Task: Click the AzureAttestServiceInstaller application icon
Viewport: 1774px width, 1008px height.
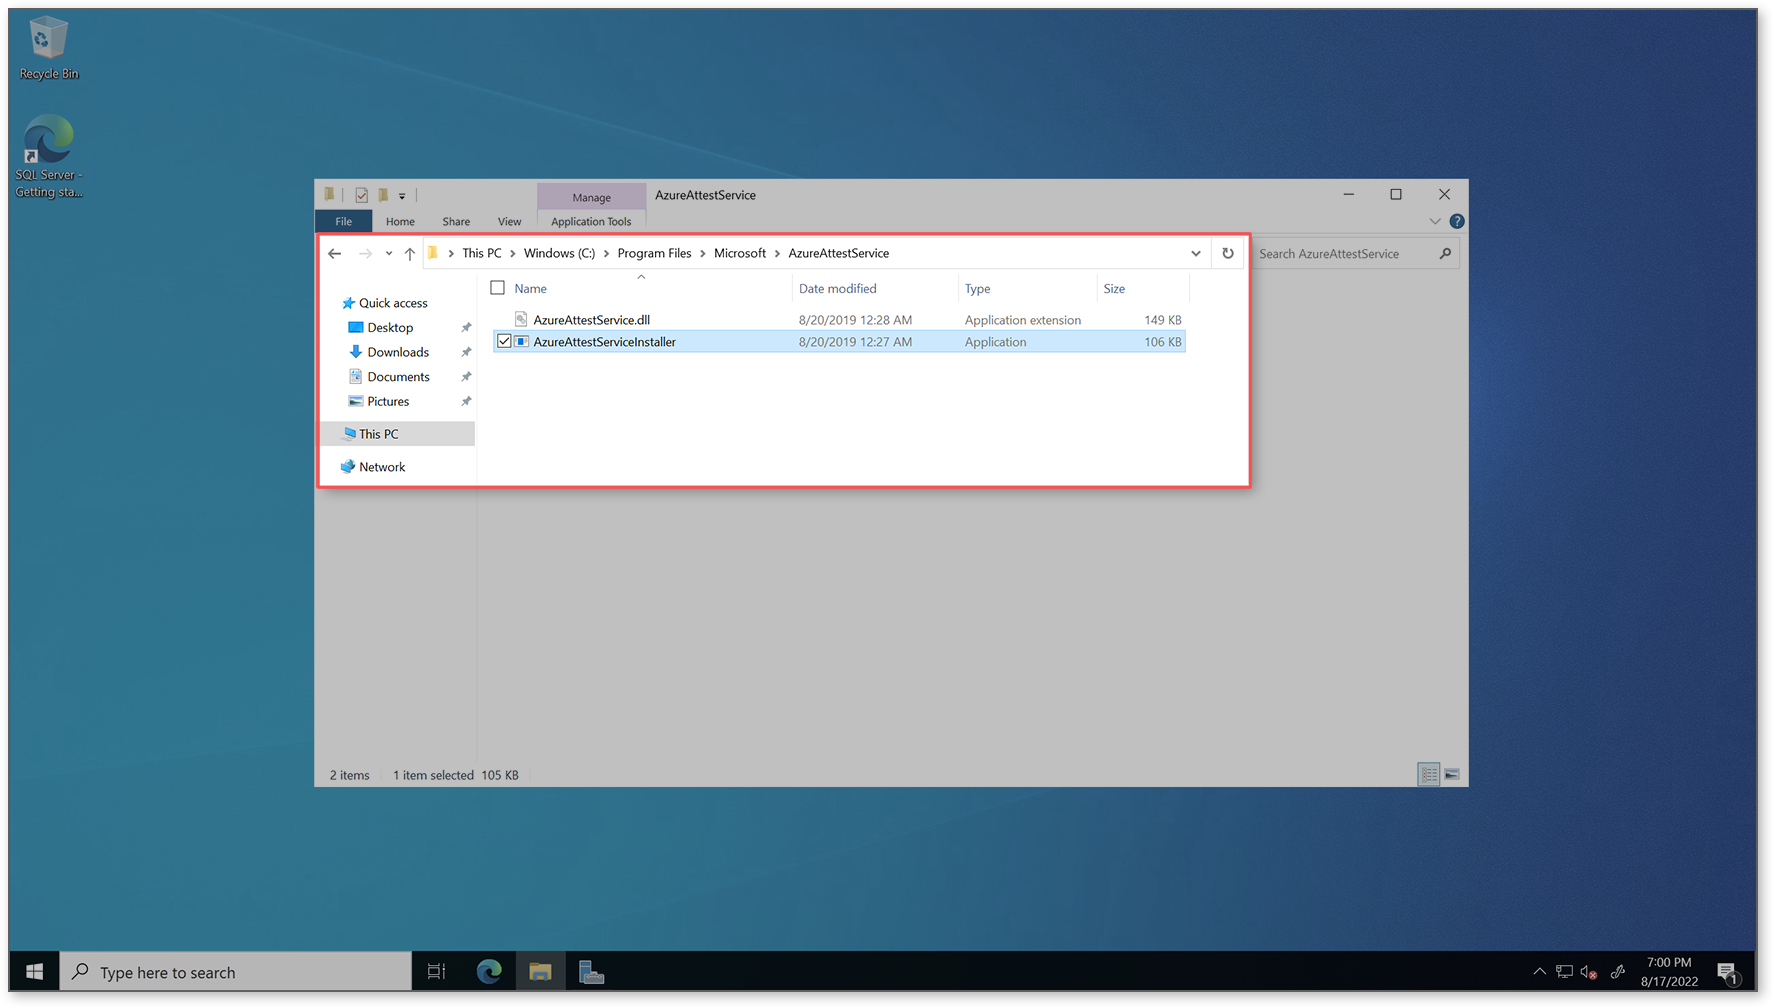Action: [522, 342]
